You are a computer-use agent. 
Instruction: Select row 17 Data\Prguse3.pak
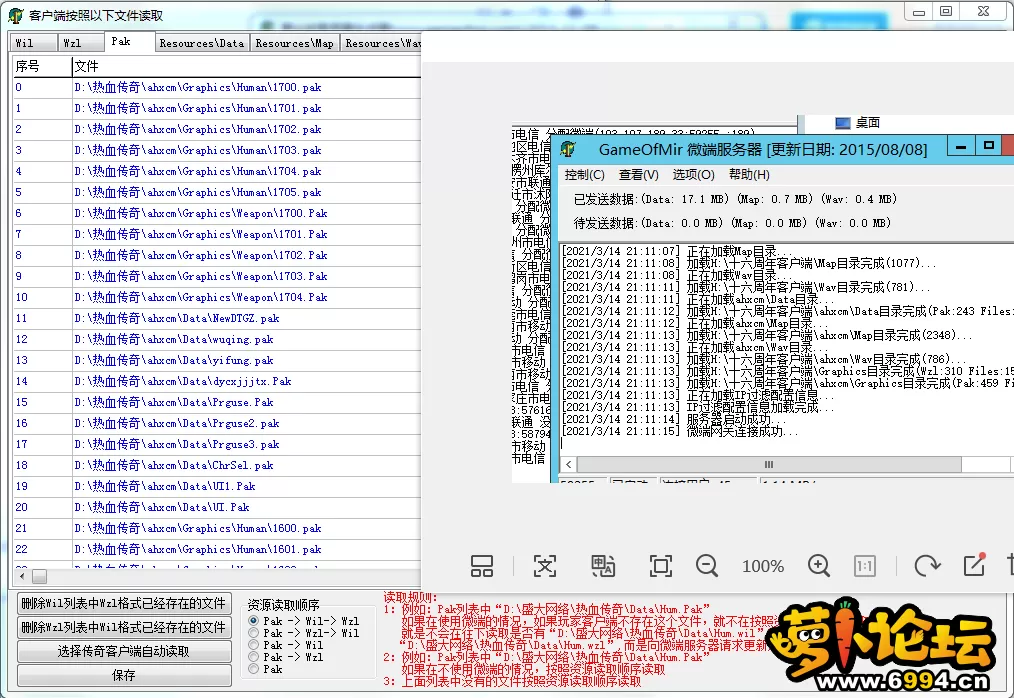pos(217,444)
